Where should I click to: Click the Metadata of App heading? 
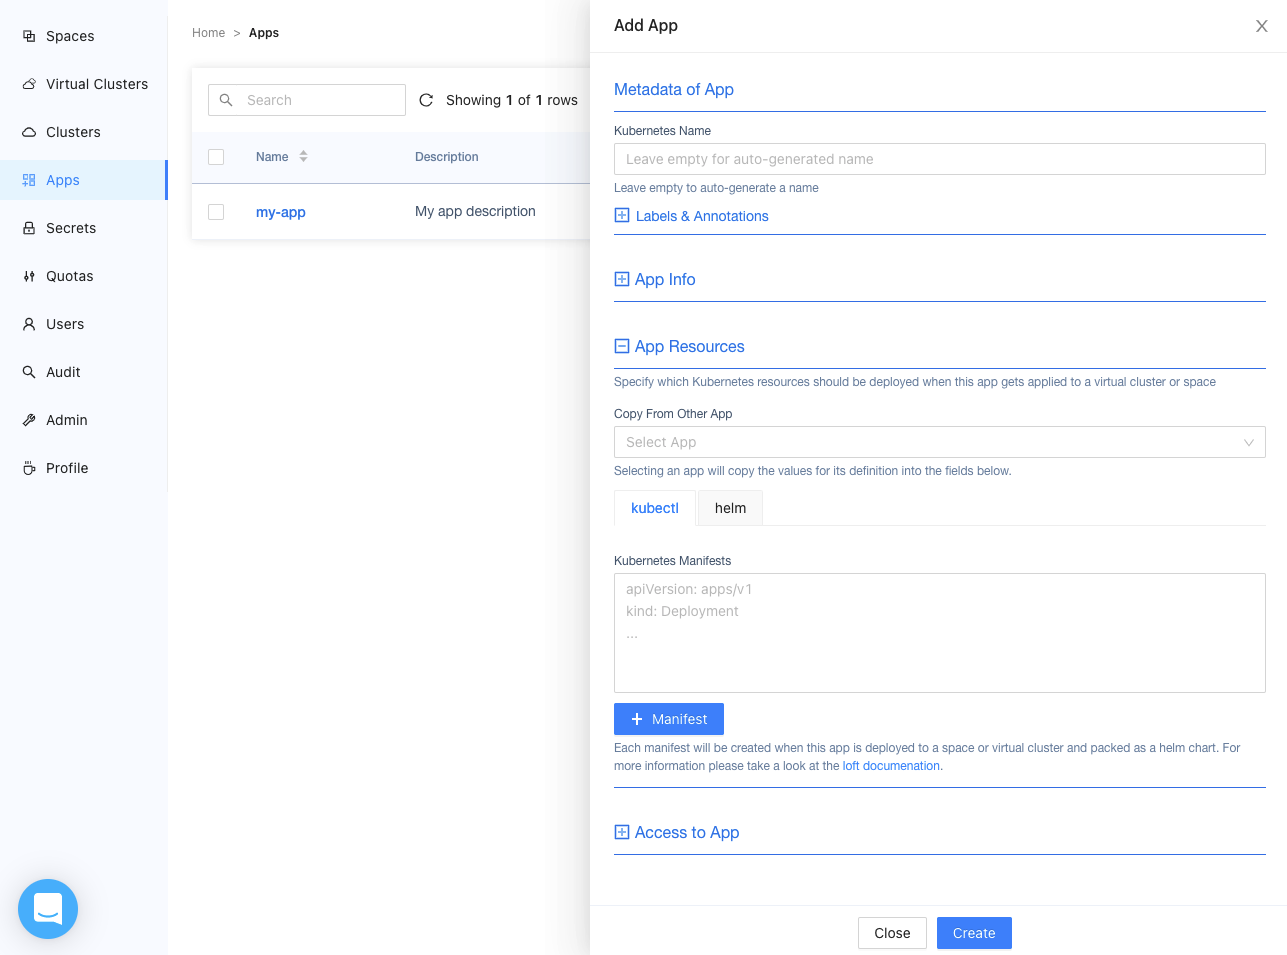(674, 89)
